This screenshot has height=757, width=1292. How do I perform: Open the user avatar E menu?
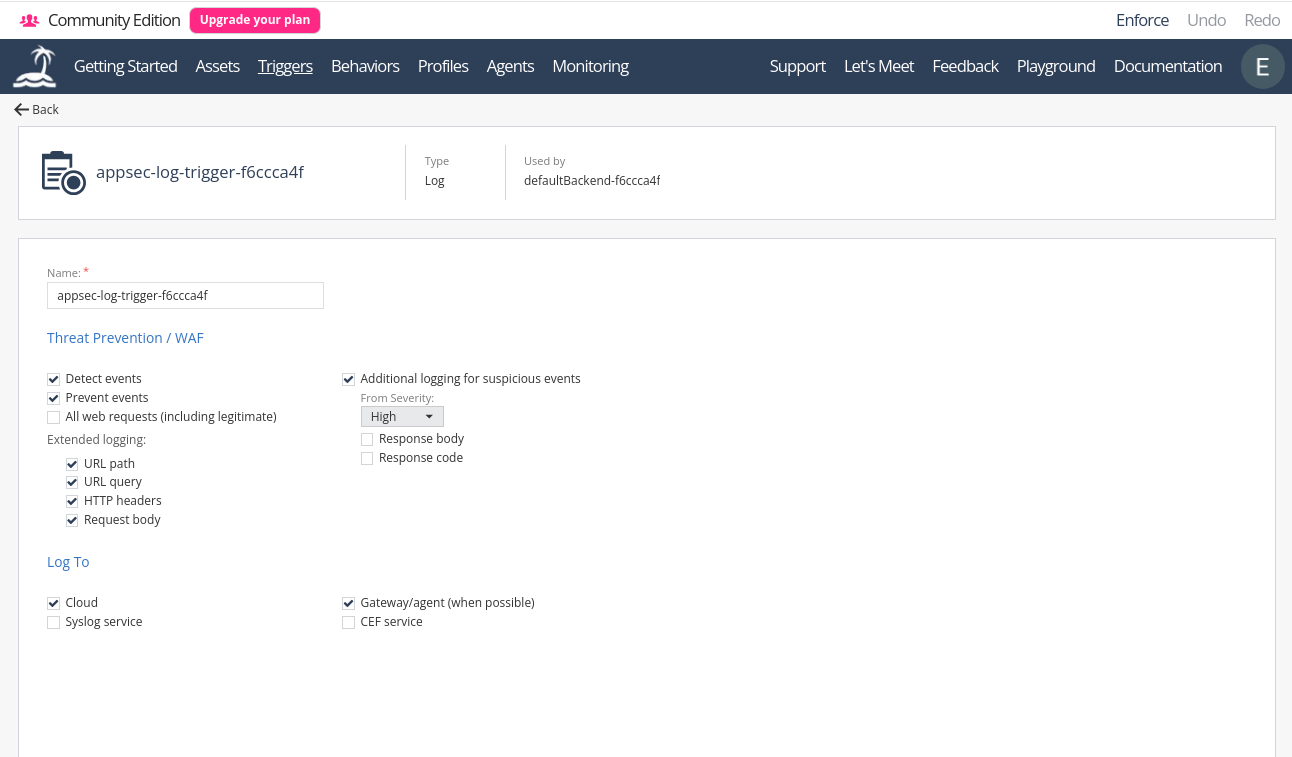click(x=1262, y=67)
